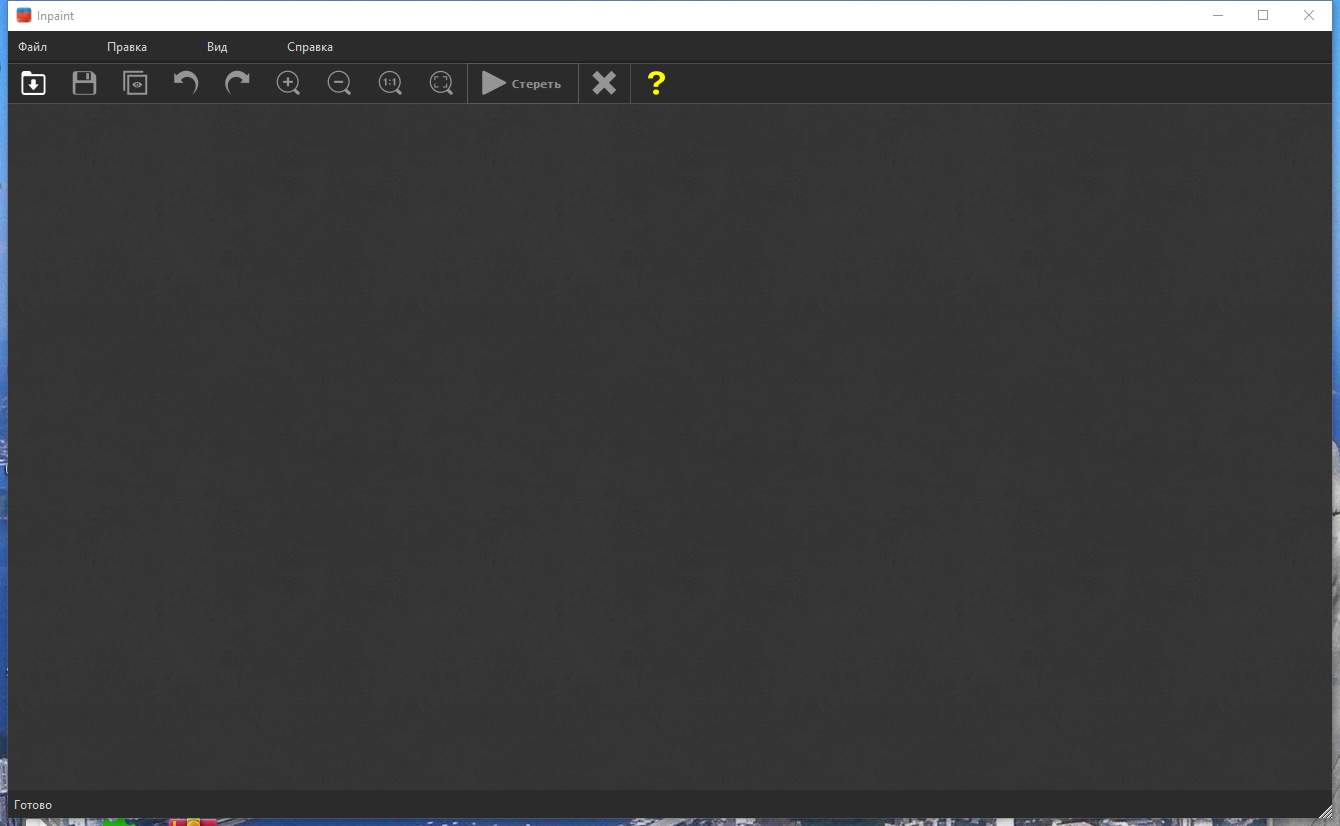
Task: Open the Вид menu
Action: coord(217,47)
